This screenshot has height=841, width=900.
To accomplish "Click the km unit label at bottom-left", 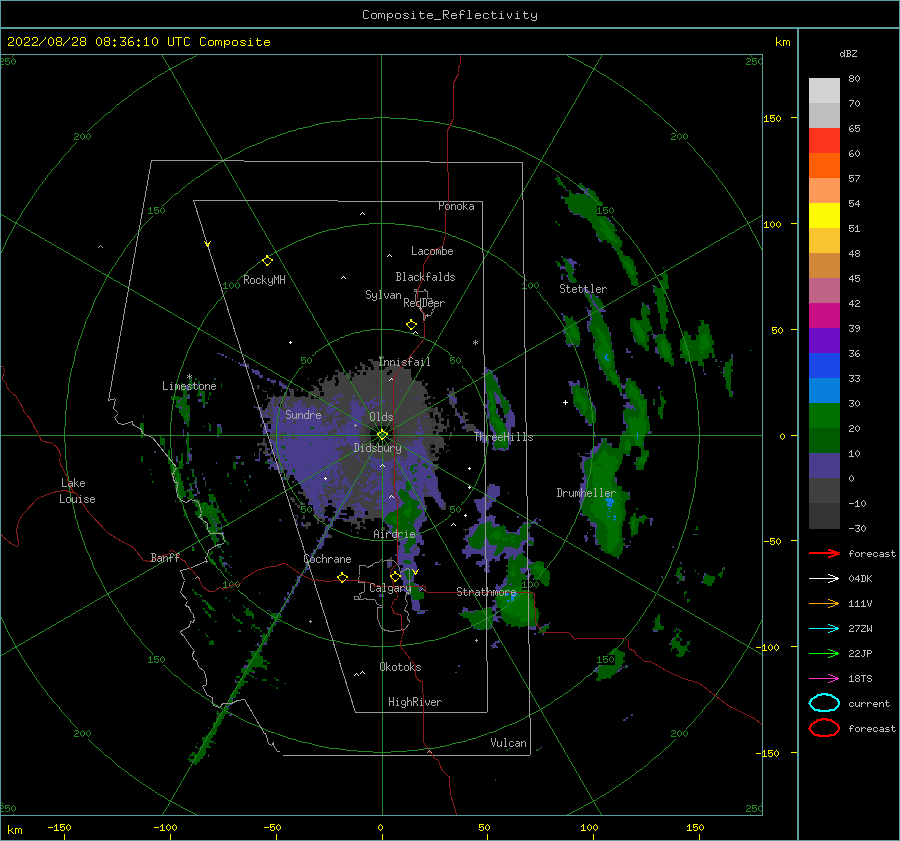I will click(x=14, y=830).
